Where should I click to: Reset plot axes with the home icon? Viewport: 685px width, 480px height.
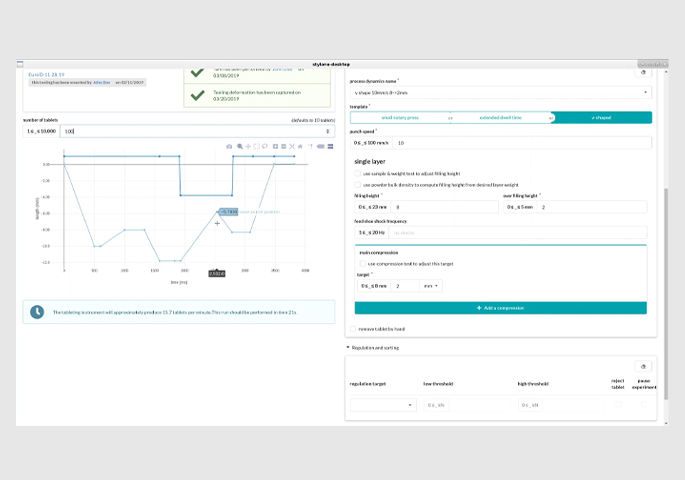coord(300,146)
